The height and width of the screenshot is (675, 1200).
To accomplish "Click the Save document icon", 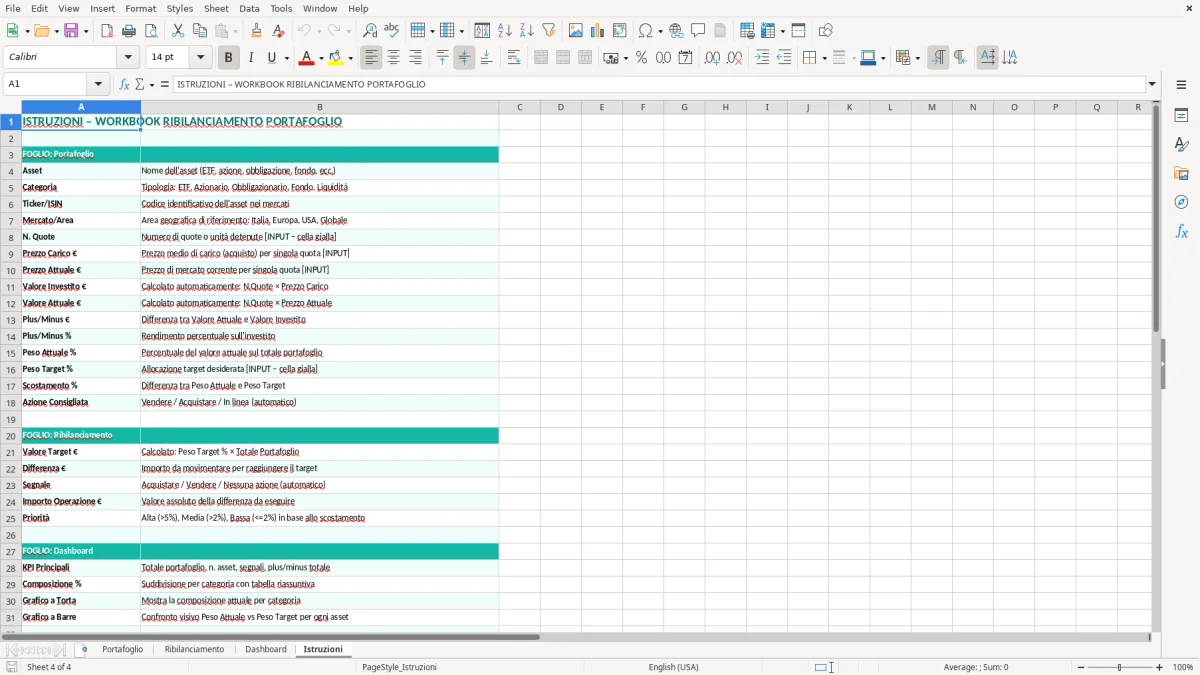I will click(x=71, y=31).
